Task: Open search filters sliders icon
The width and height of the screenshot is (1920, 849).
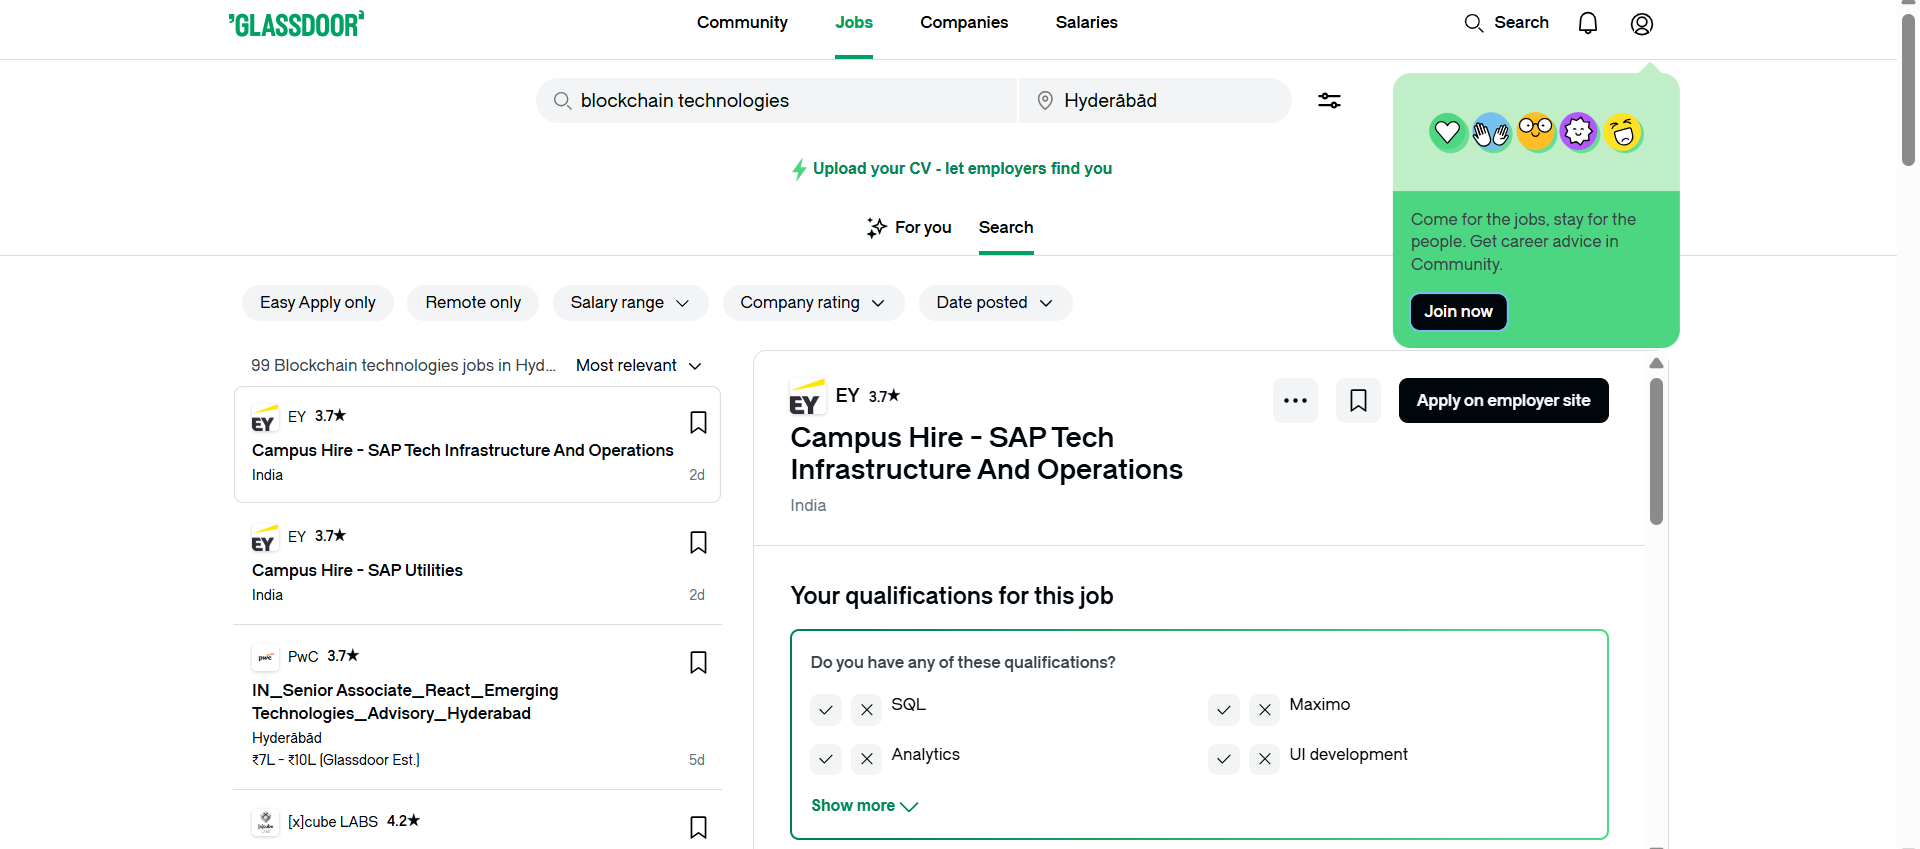Action: point(1329,101)
